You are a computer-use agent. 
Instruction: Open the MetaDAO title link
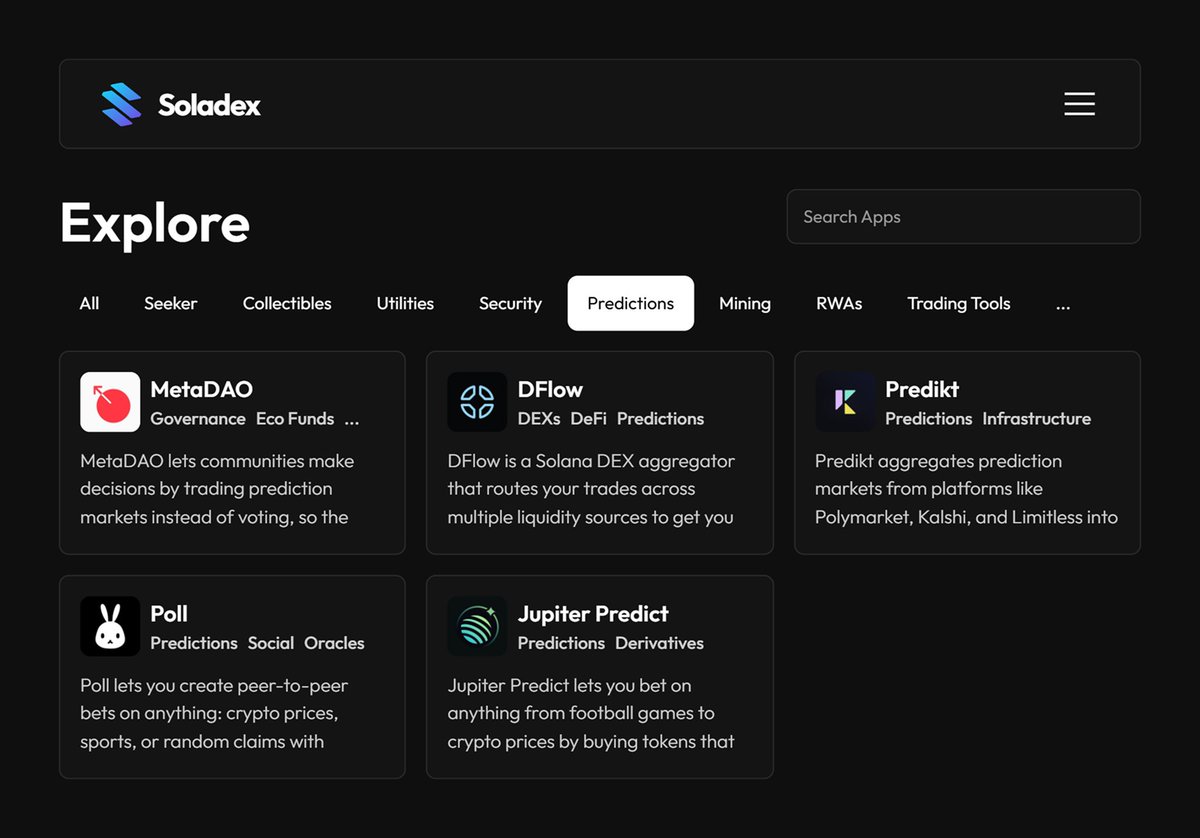pyautogui.click(x=202, y=389)
